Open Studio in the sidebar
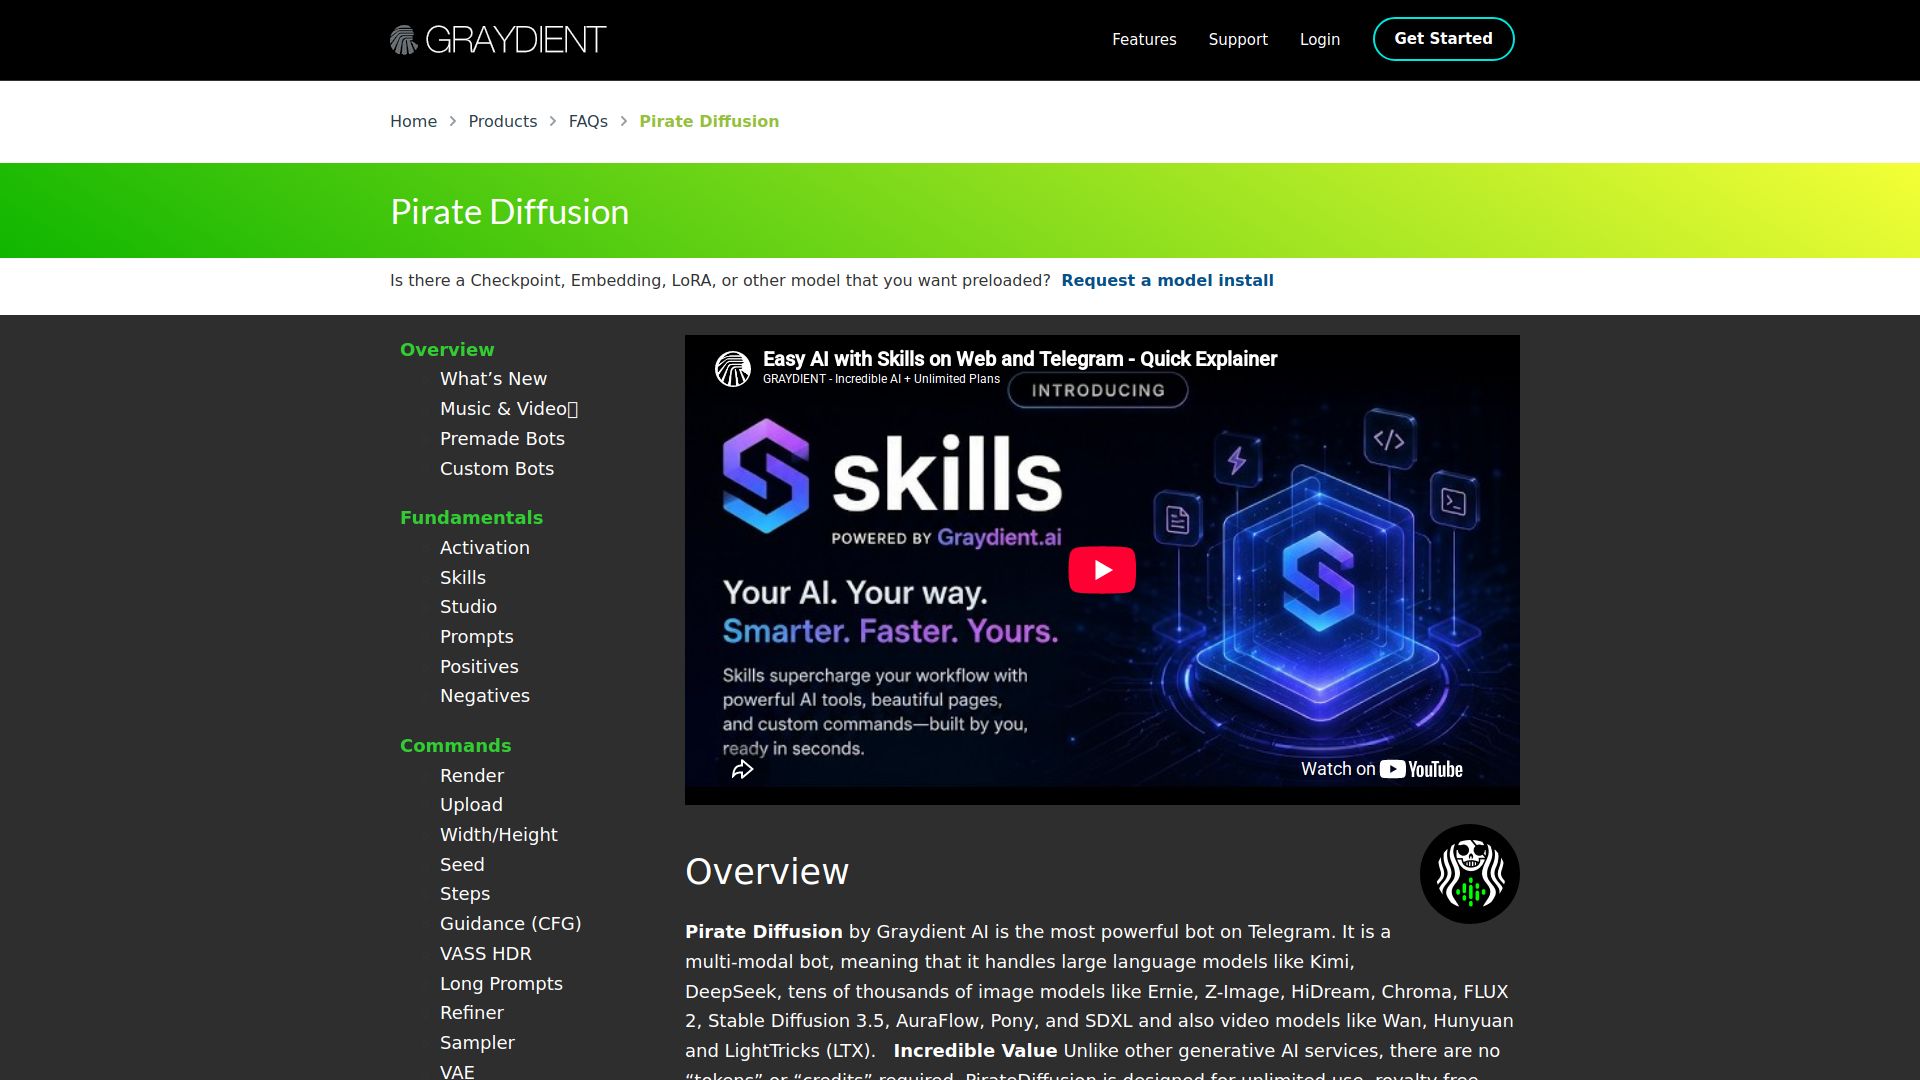Viewport: 1920px width, 1080px height. pyautogui.click(x=468, y=607)
